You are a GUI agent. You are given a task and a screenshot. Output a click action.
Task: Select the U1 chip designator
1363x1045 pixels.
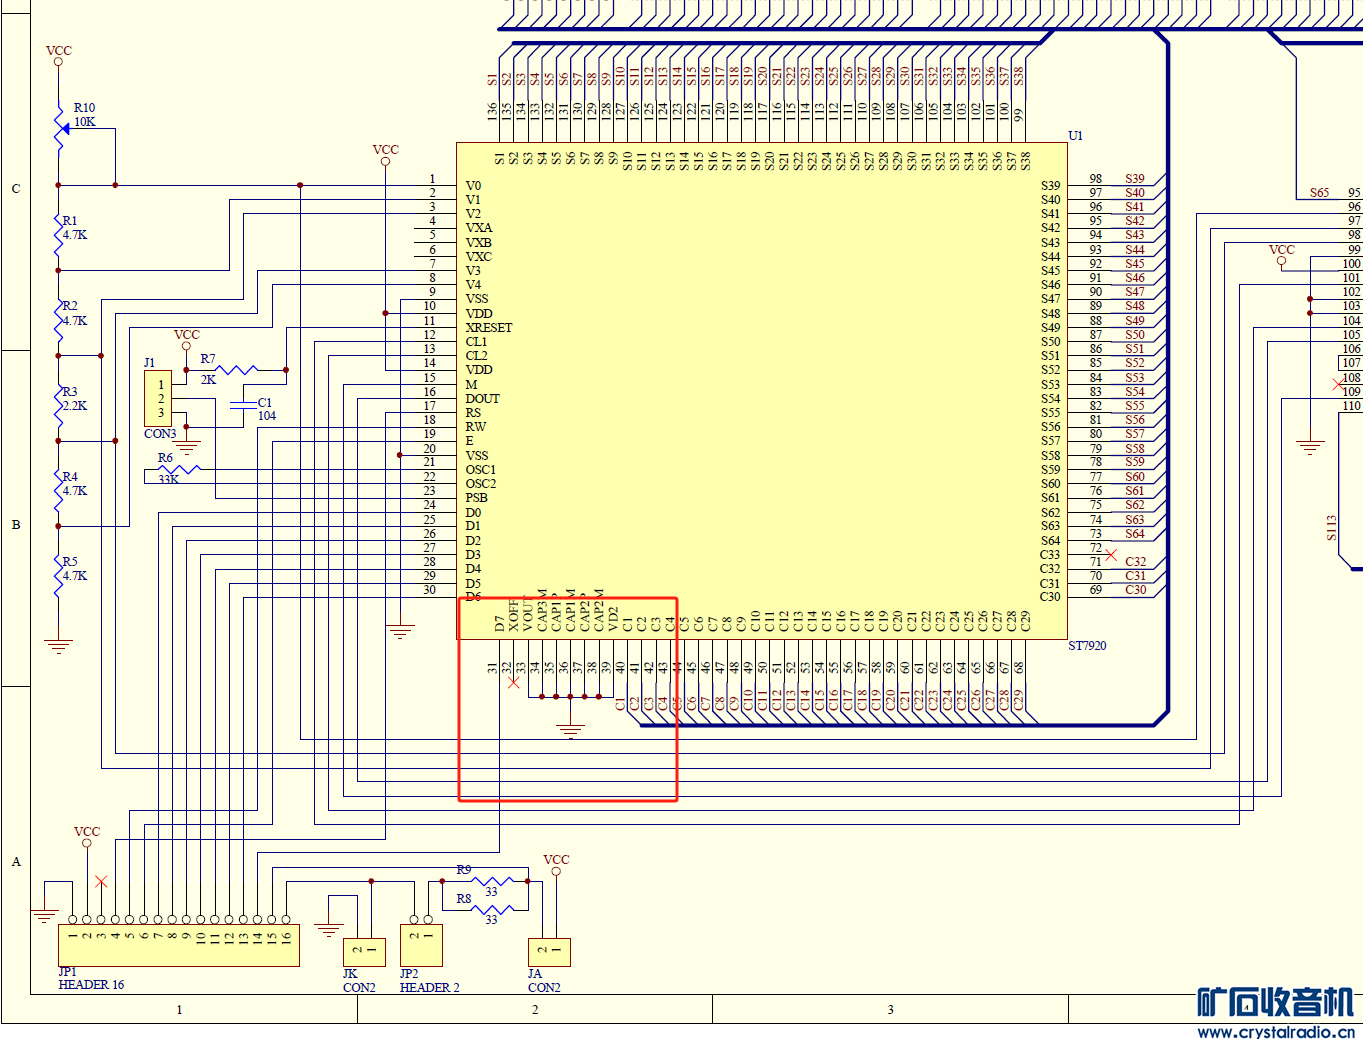pyautogui.click(x=1076, y=136)
